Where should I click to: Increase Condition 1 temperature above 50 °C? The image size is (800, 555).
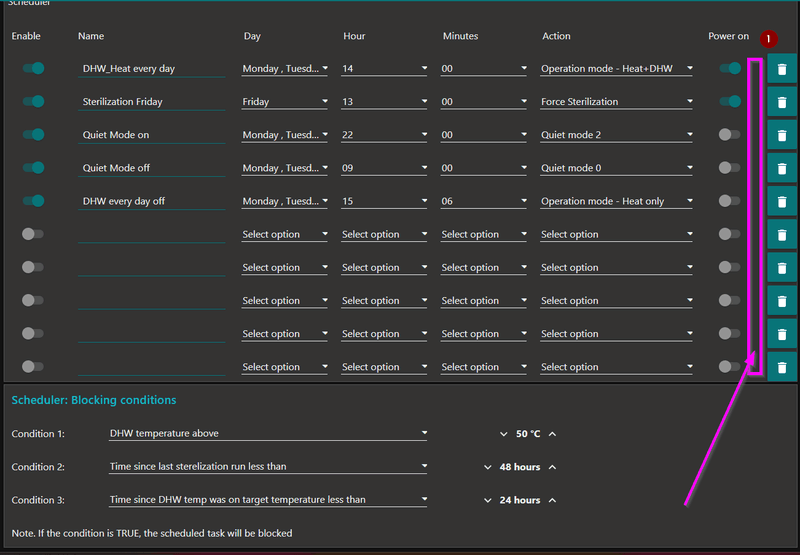point(552,434)
